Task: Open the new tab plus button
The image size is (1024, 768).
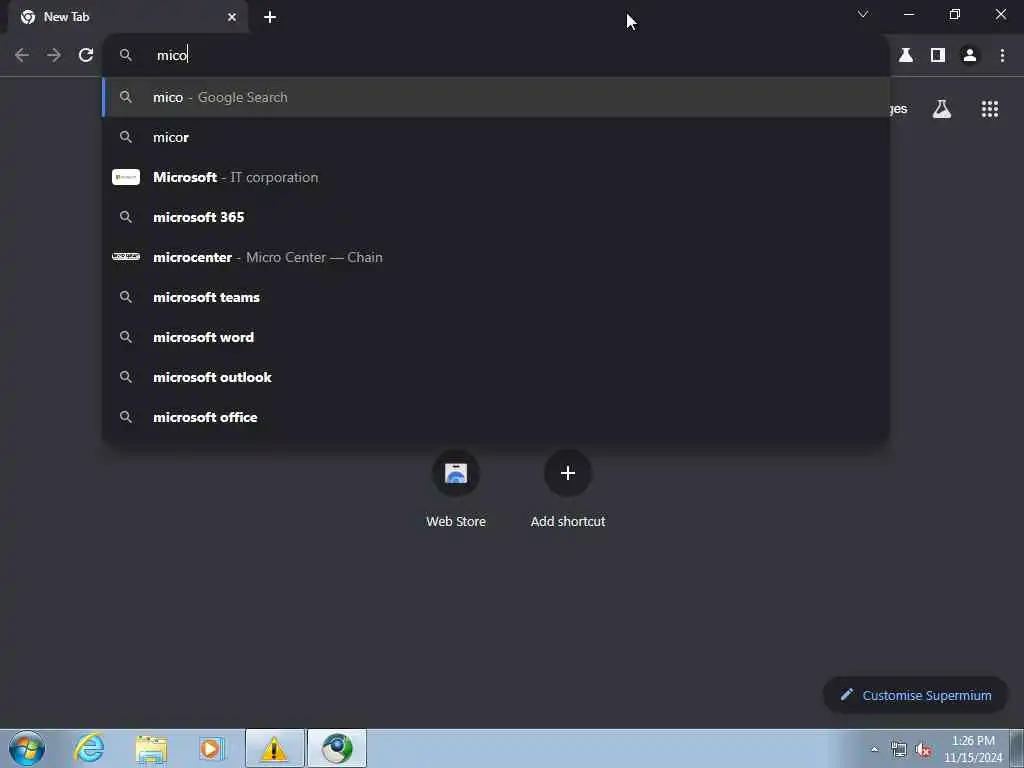Action: click(x=270, y=17)
